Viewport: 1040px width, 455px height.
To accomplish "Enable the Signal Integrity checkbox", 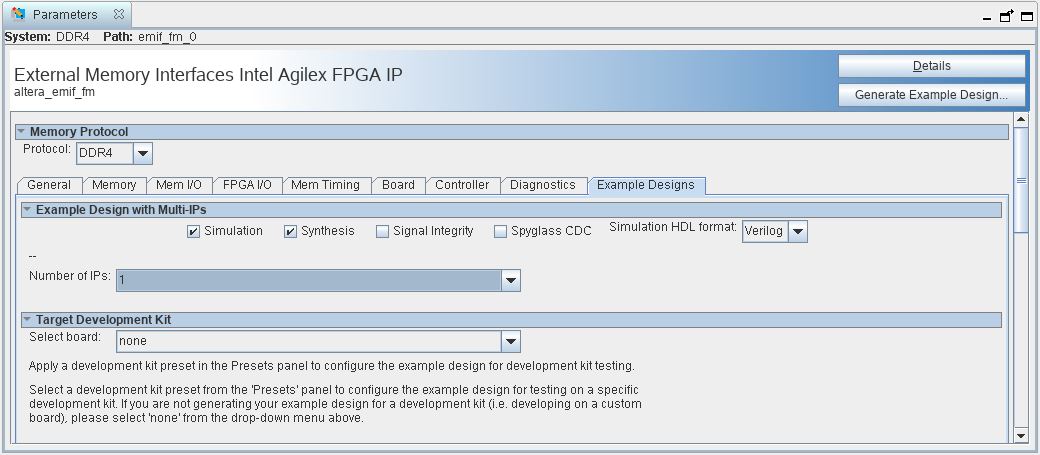I will pyautogui.click(x=383, y=232).
